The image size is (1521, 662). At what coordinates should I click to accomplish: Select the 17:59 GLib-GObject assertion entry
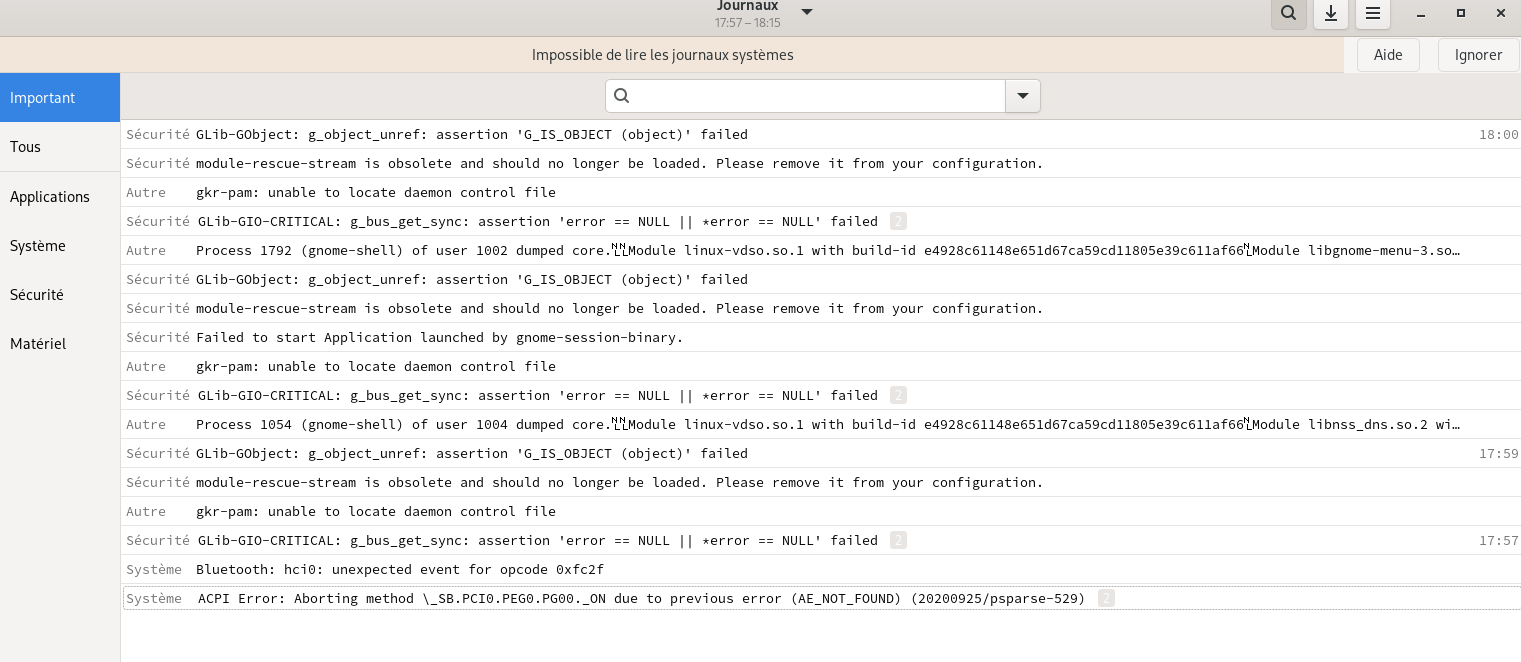click(x=821, y=453)
